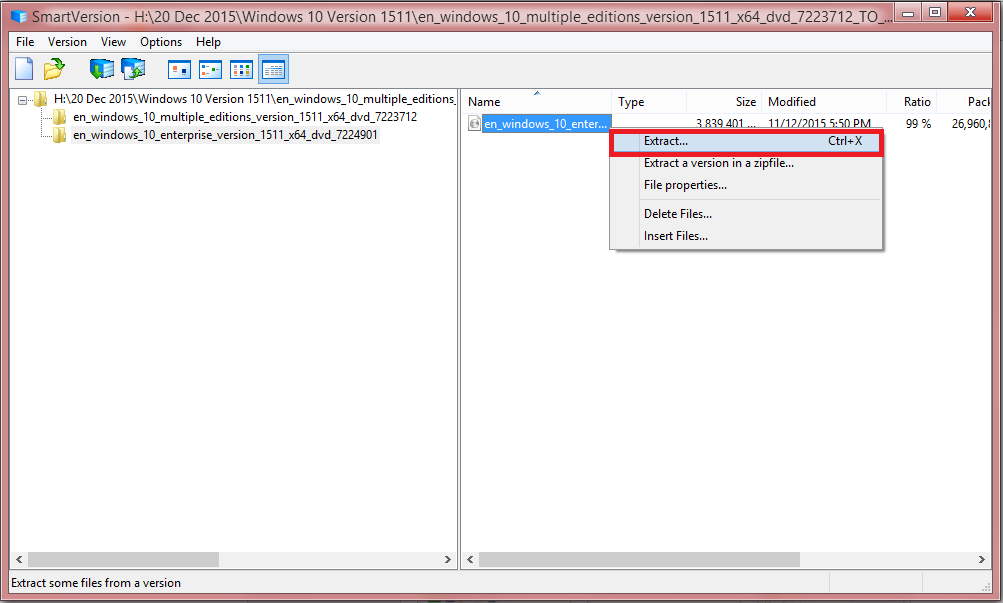The width and height of the screenshot is (1003, 603).
Task: Select en_windows_10_enterprise_version_1511_x64_dvd_7224901 tree item
Action: 225,135
